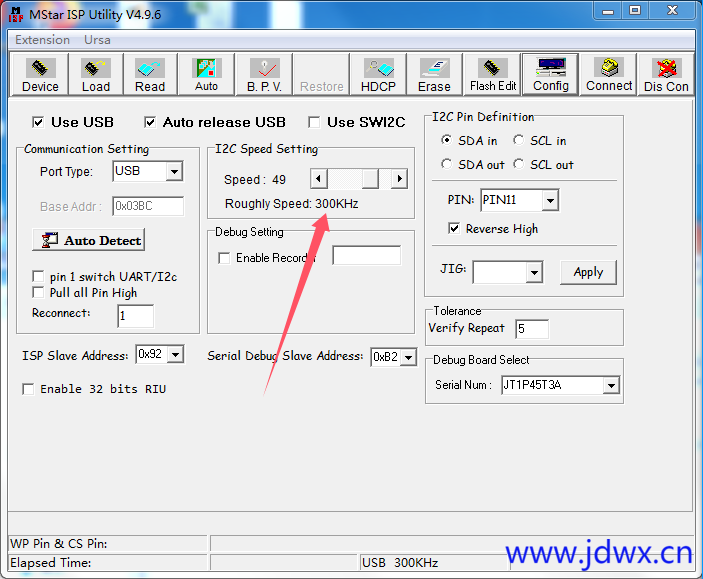Choose the SDA out radio button
The image size is (703, 579).
click(446, 164)
